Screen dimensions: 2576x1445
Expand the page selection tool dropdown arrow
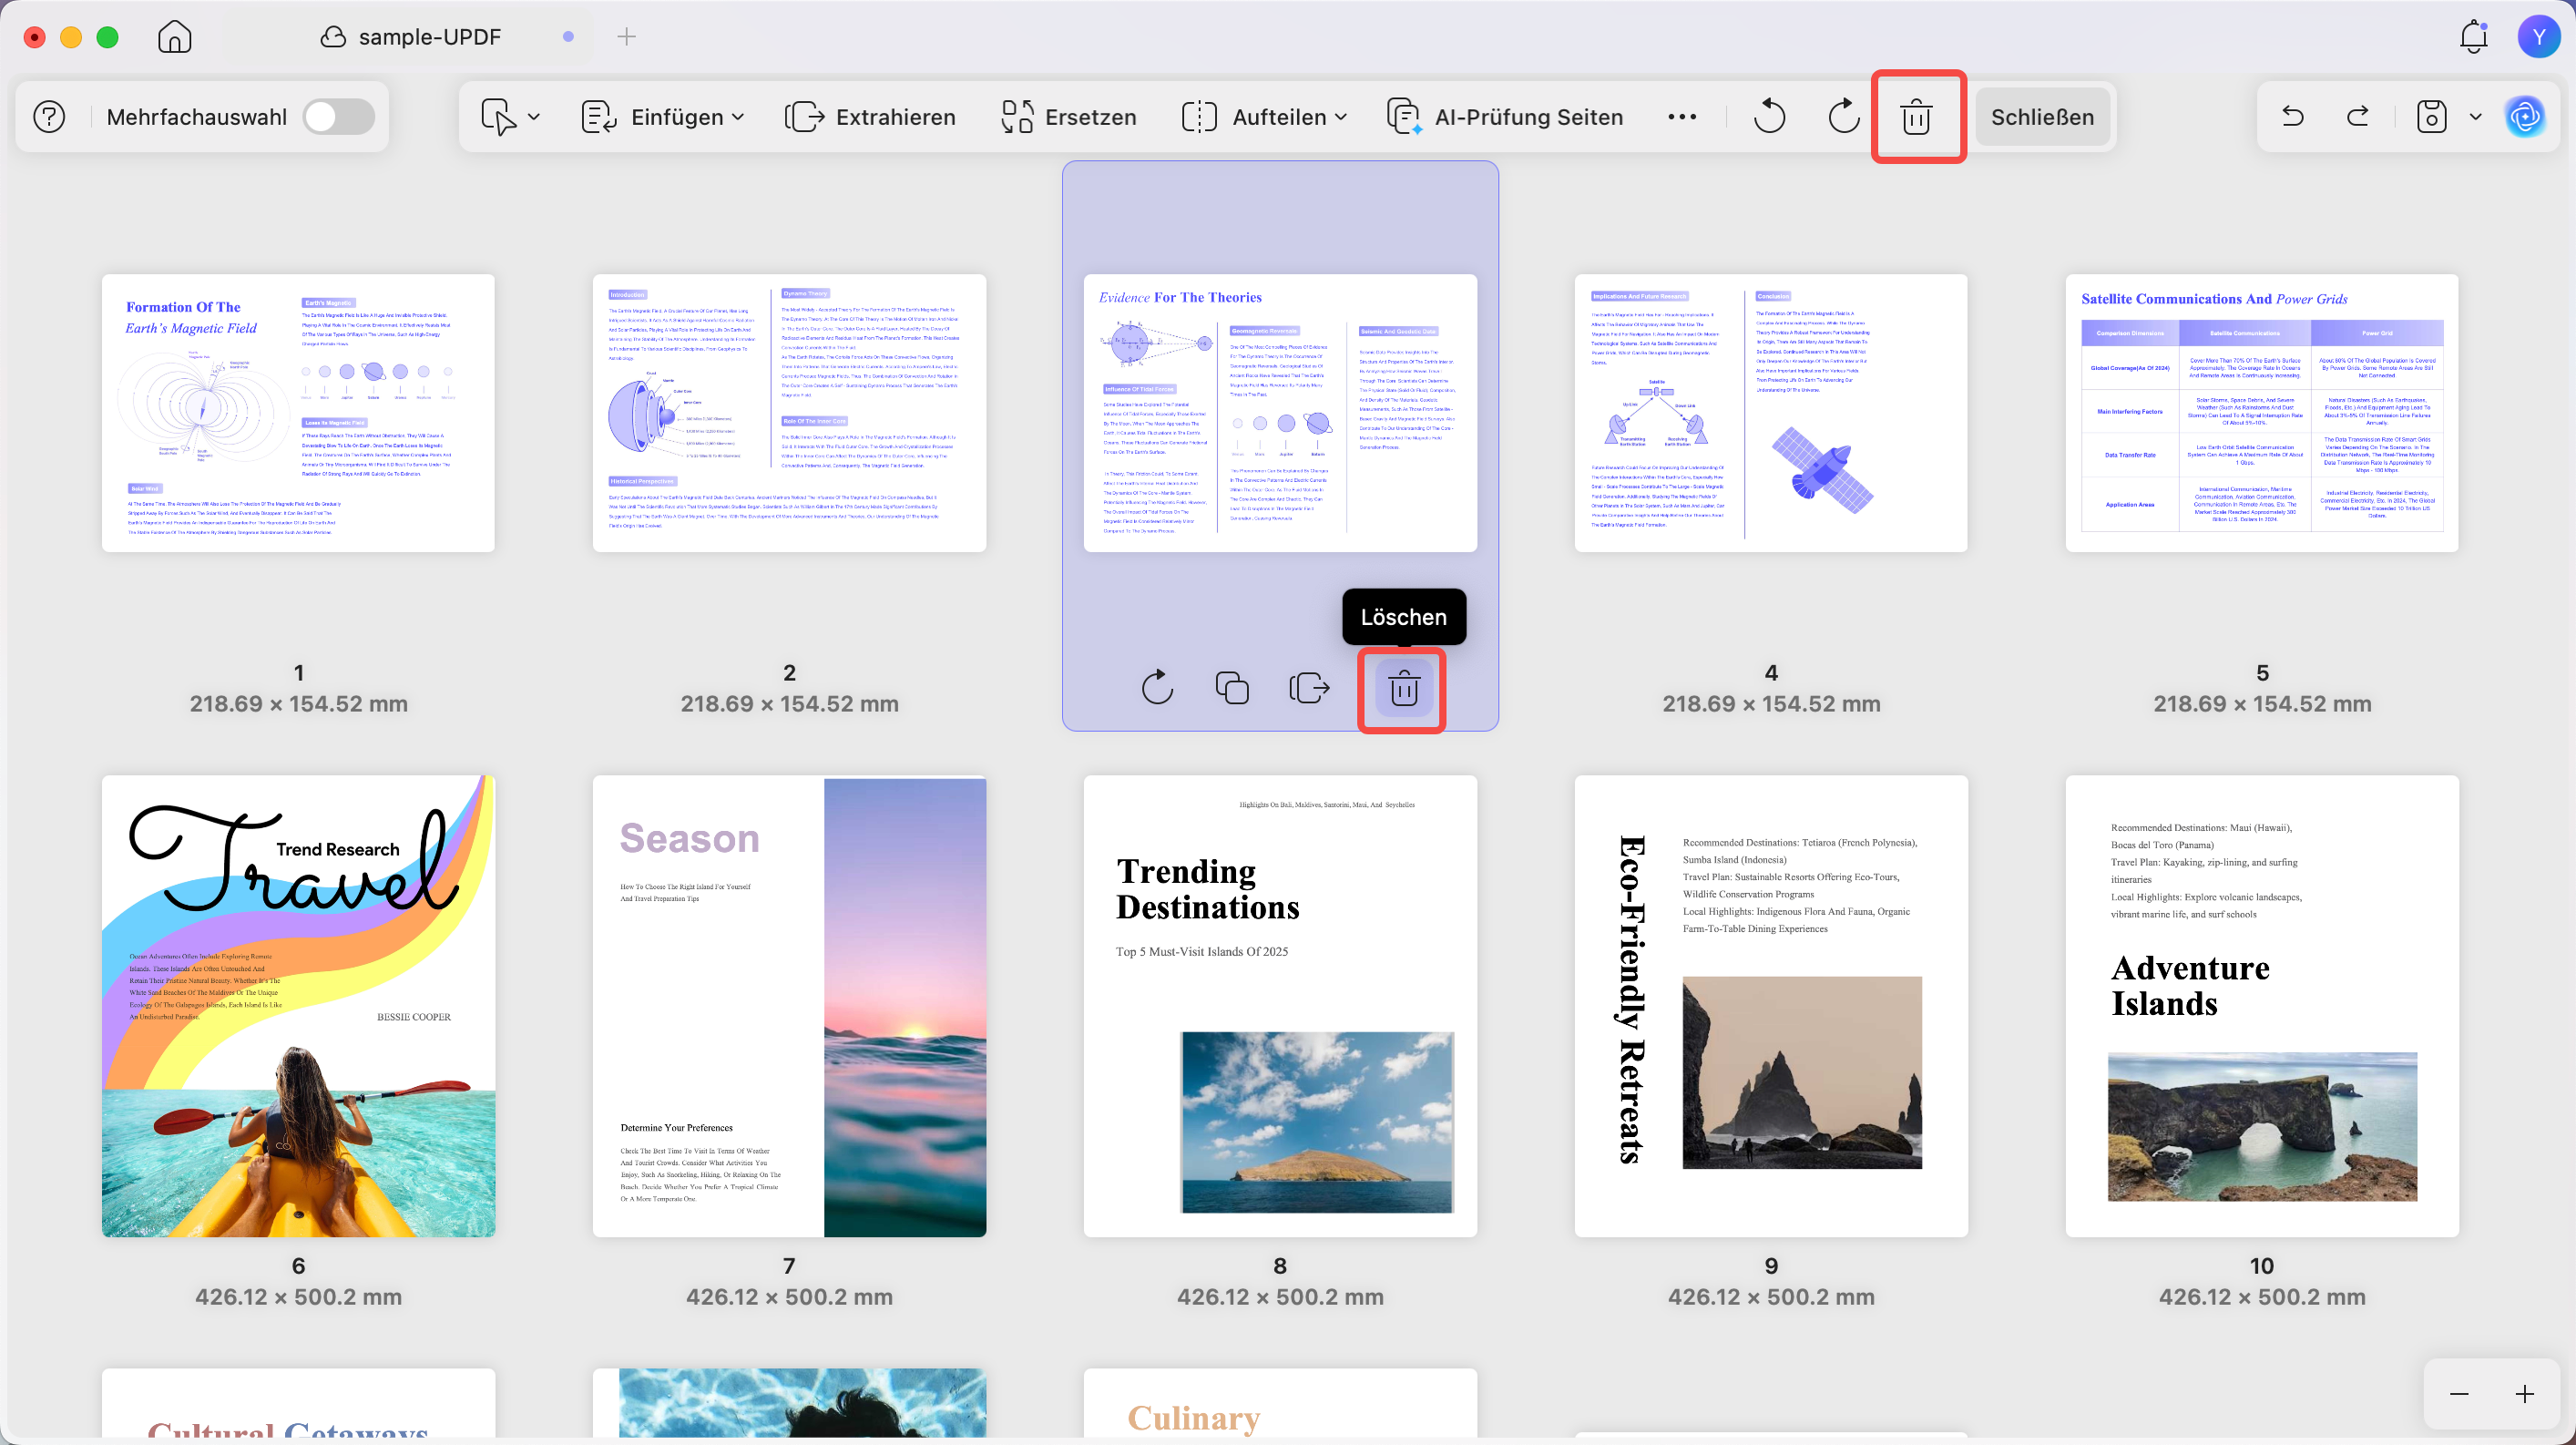pyautogui.click(x=534, y=117)
